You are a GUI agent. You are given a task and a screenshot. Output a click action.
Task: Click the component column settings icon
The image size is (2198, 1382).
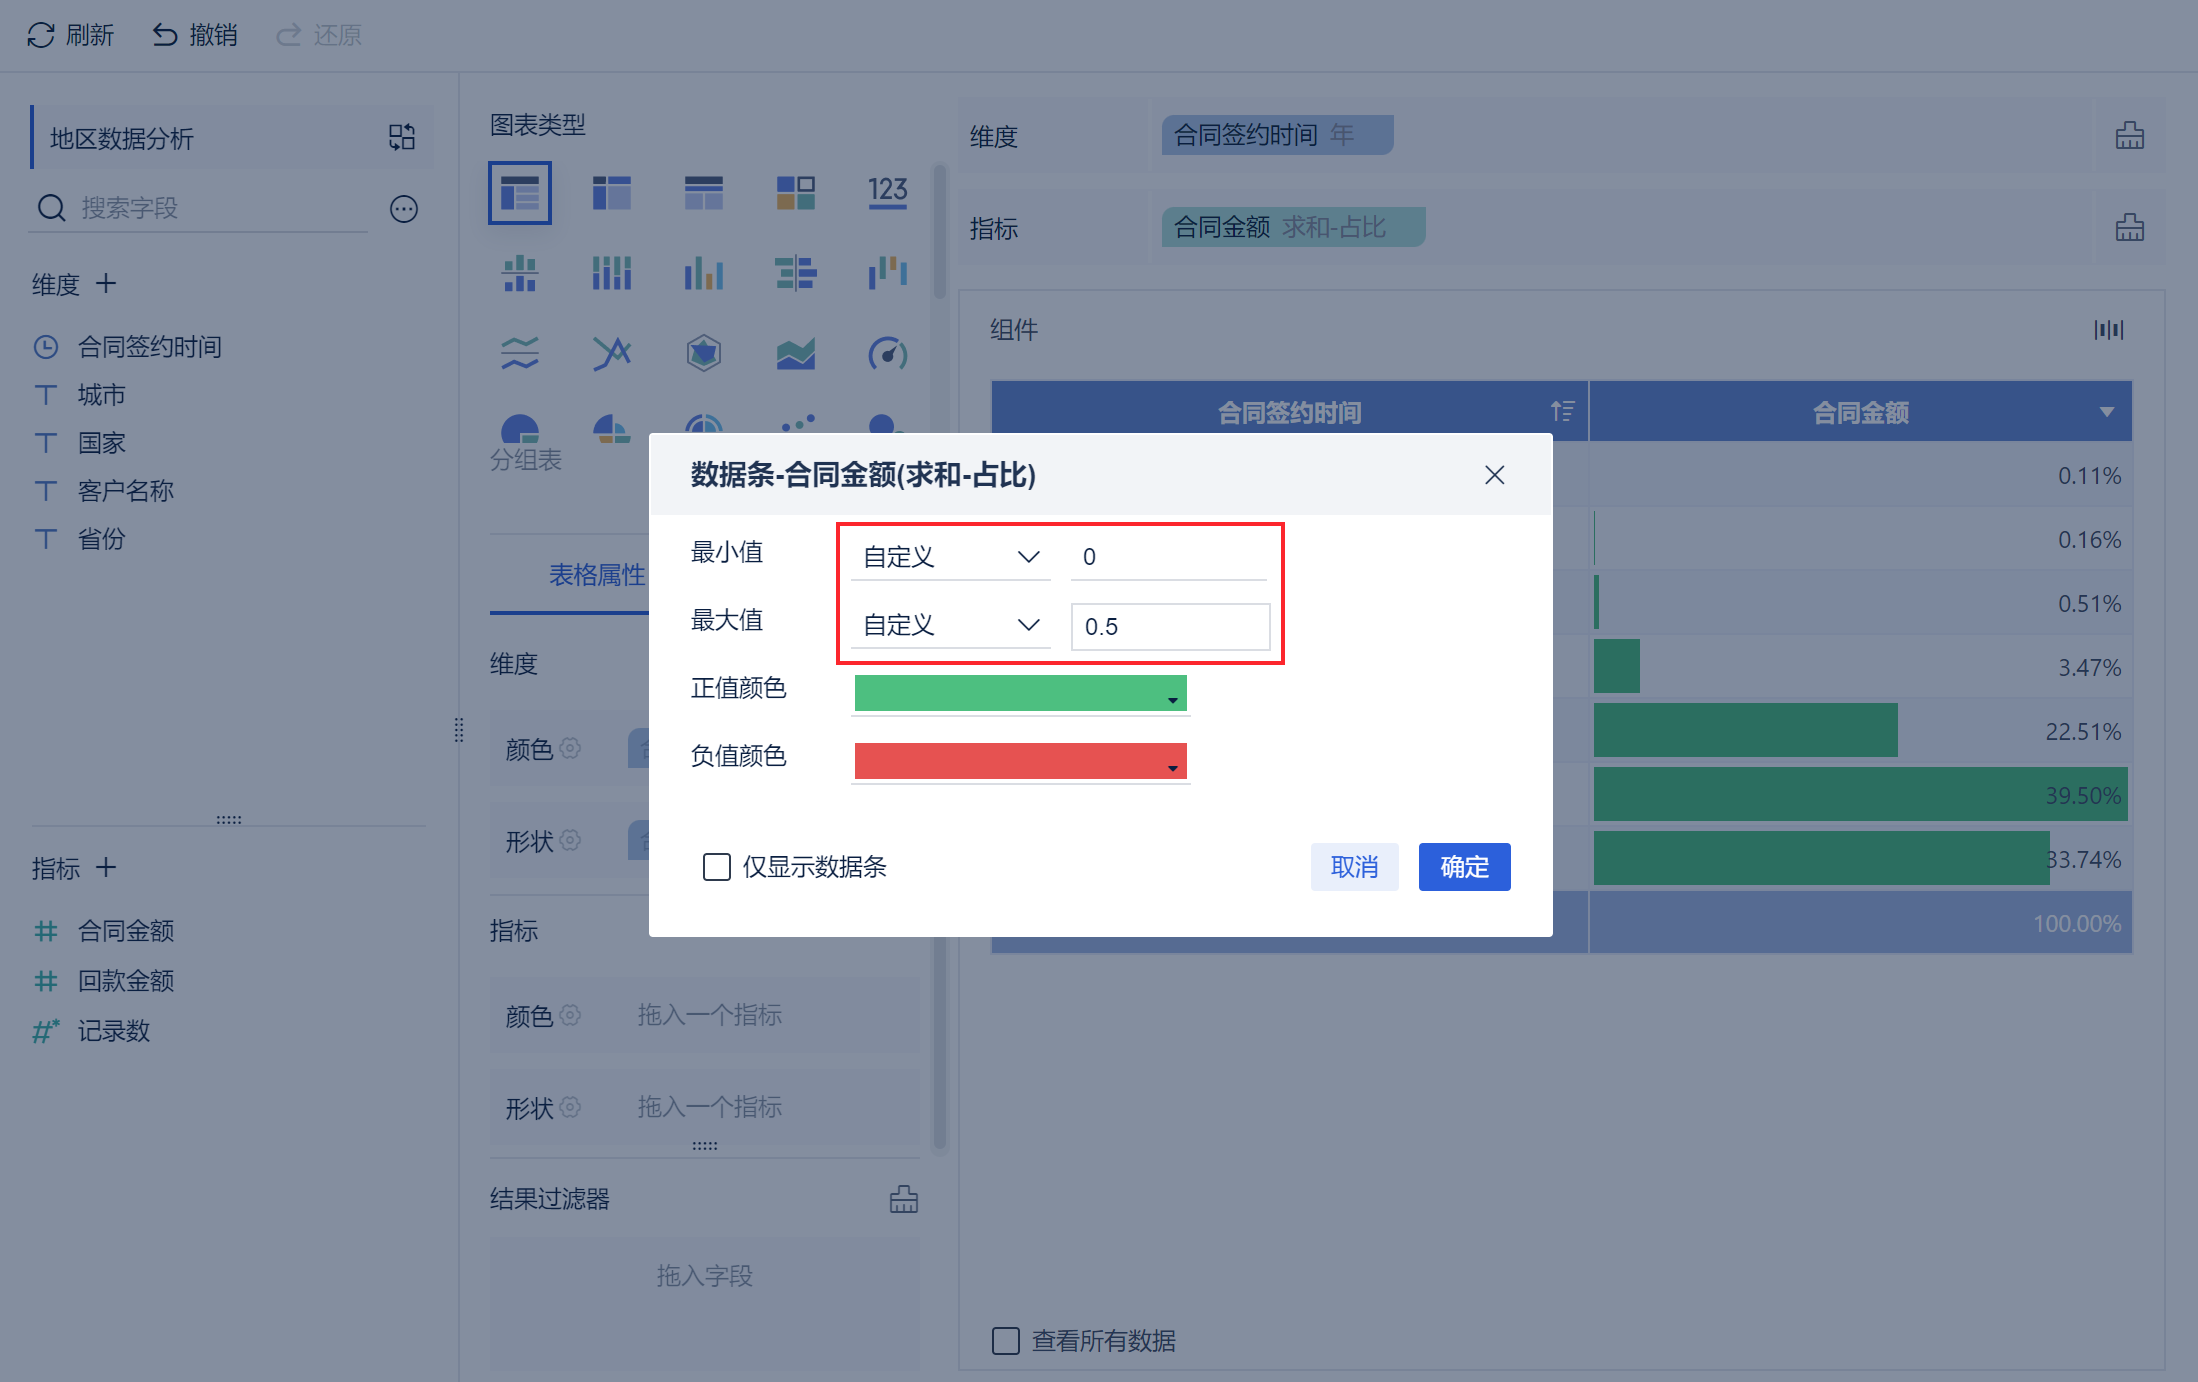pyautogui.click(x=2109, y=330)
